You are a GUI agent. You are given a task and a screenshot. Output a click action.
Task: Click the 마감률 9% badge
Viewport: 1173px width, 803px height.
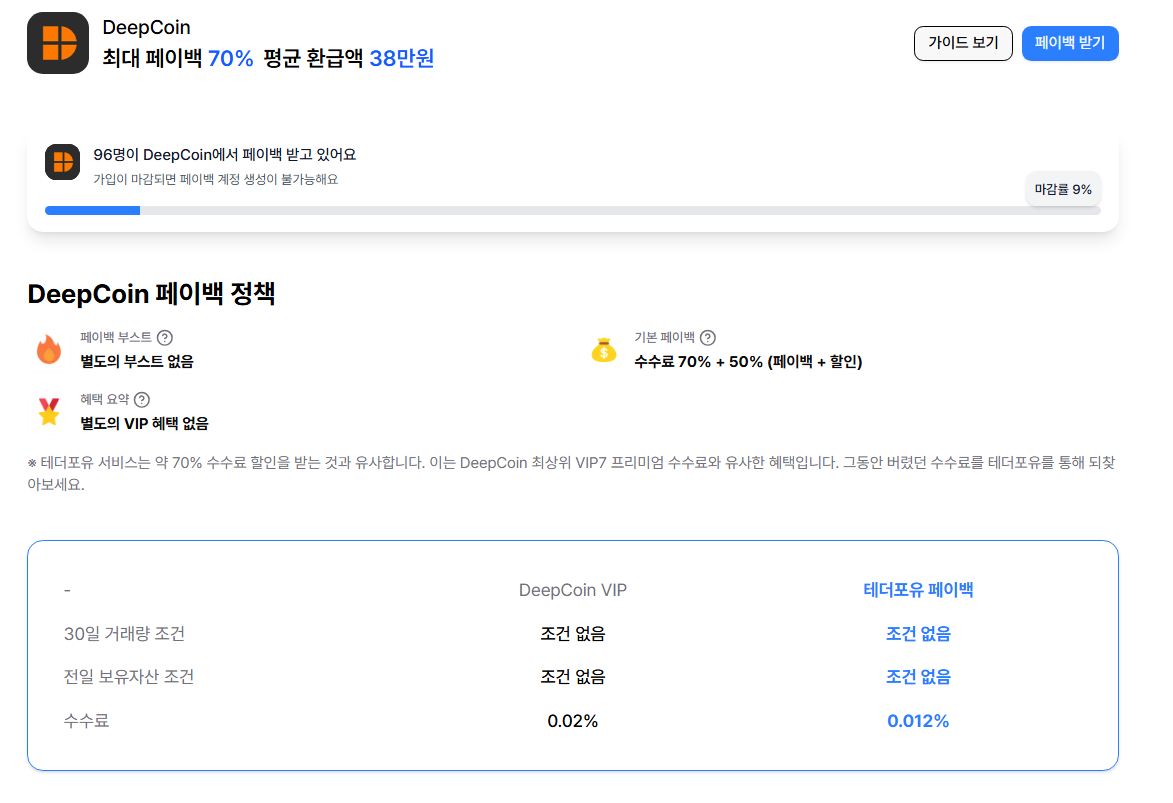tap(1063, 189)
